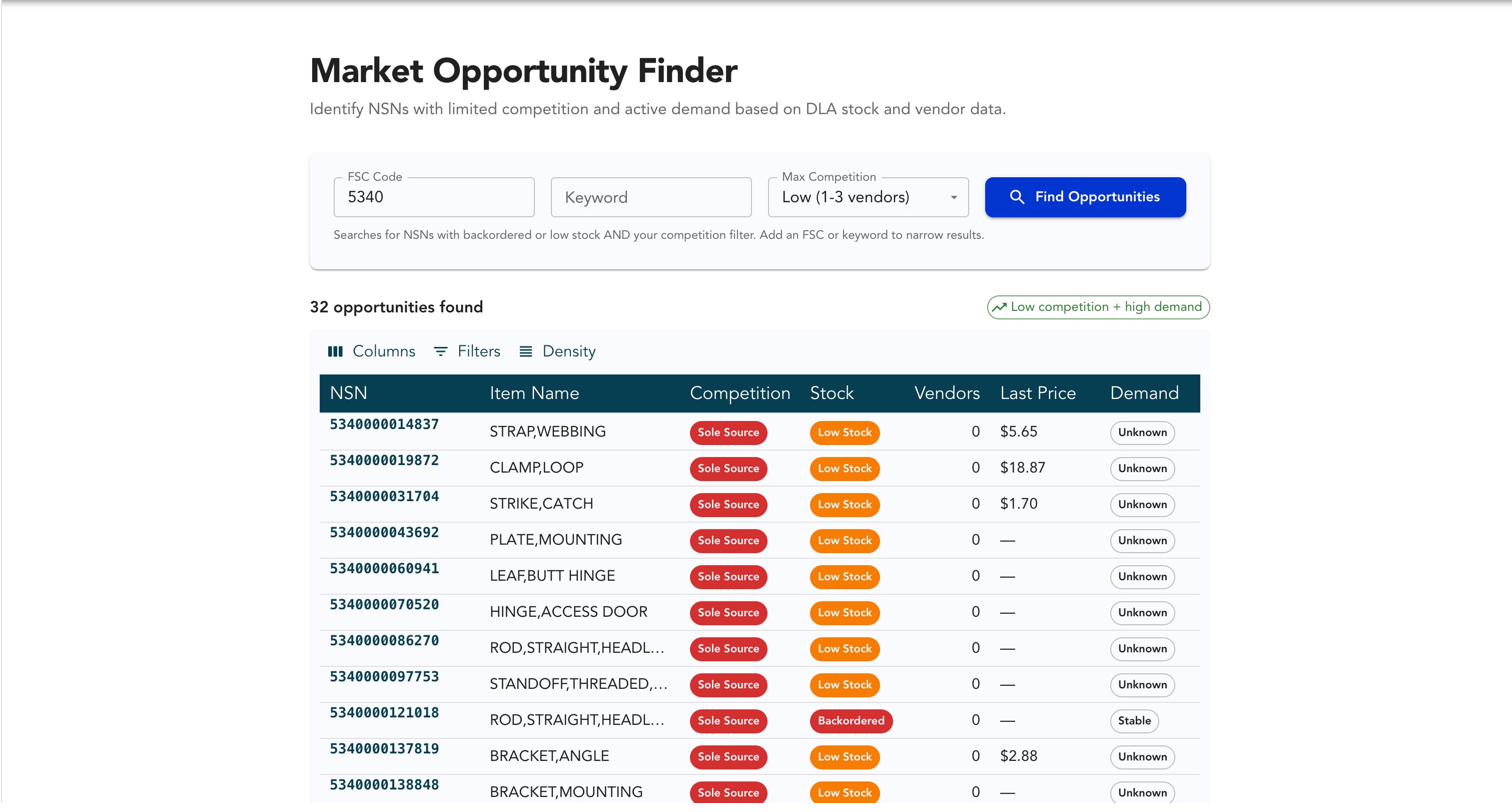Open NSN 5340000138848
This screenshot has height=812, width=1512.
(384, 784)
